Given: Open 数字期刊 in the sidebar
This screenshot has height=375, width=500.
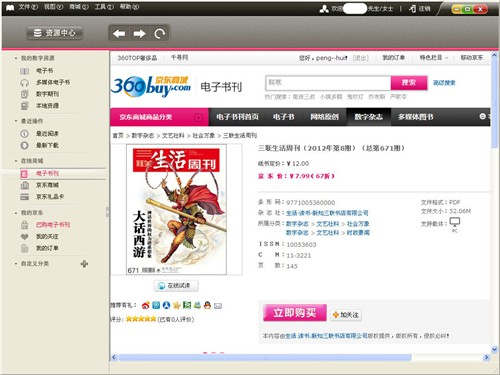Looking at the screenshot, I should [47, 94].
